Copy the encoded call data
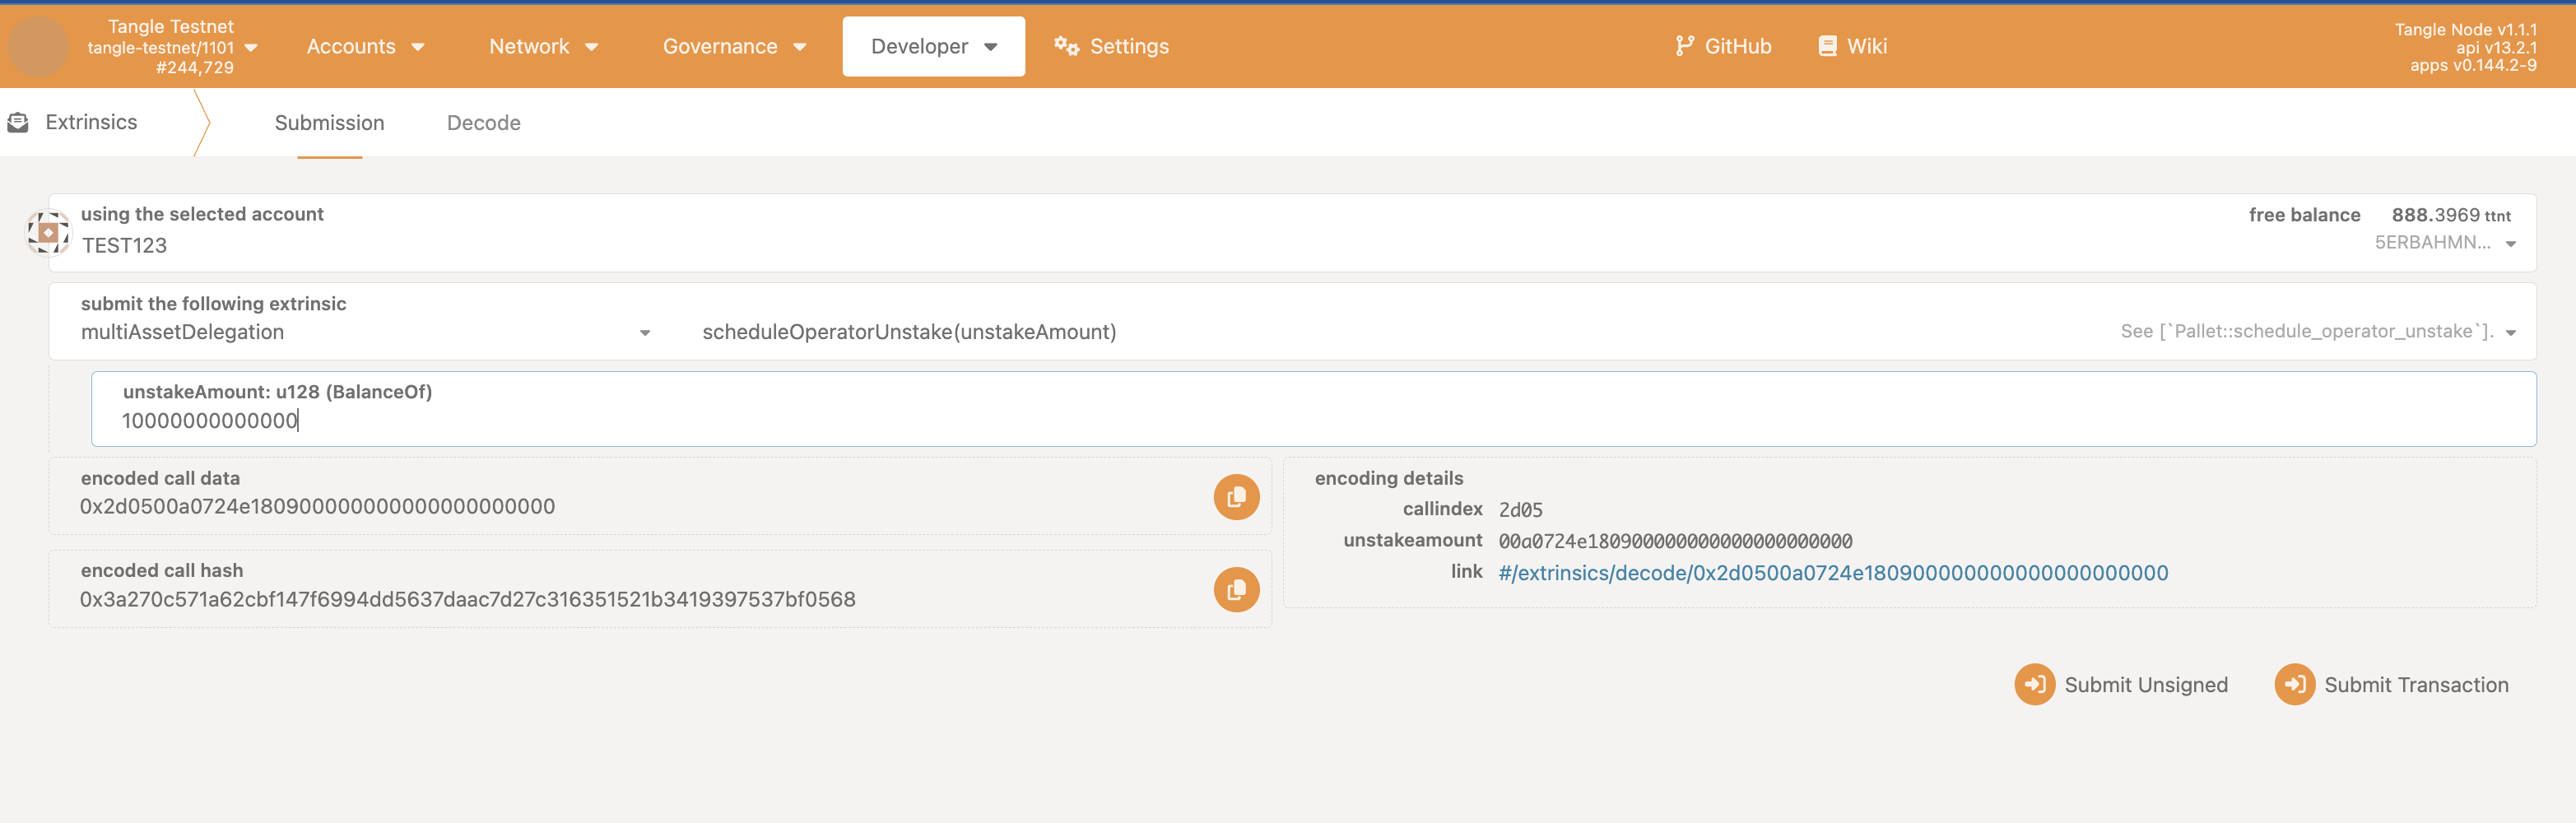 [1236, 497]
